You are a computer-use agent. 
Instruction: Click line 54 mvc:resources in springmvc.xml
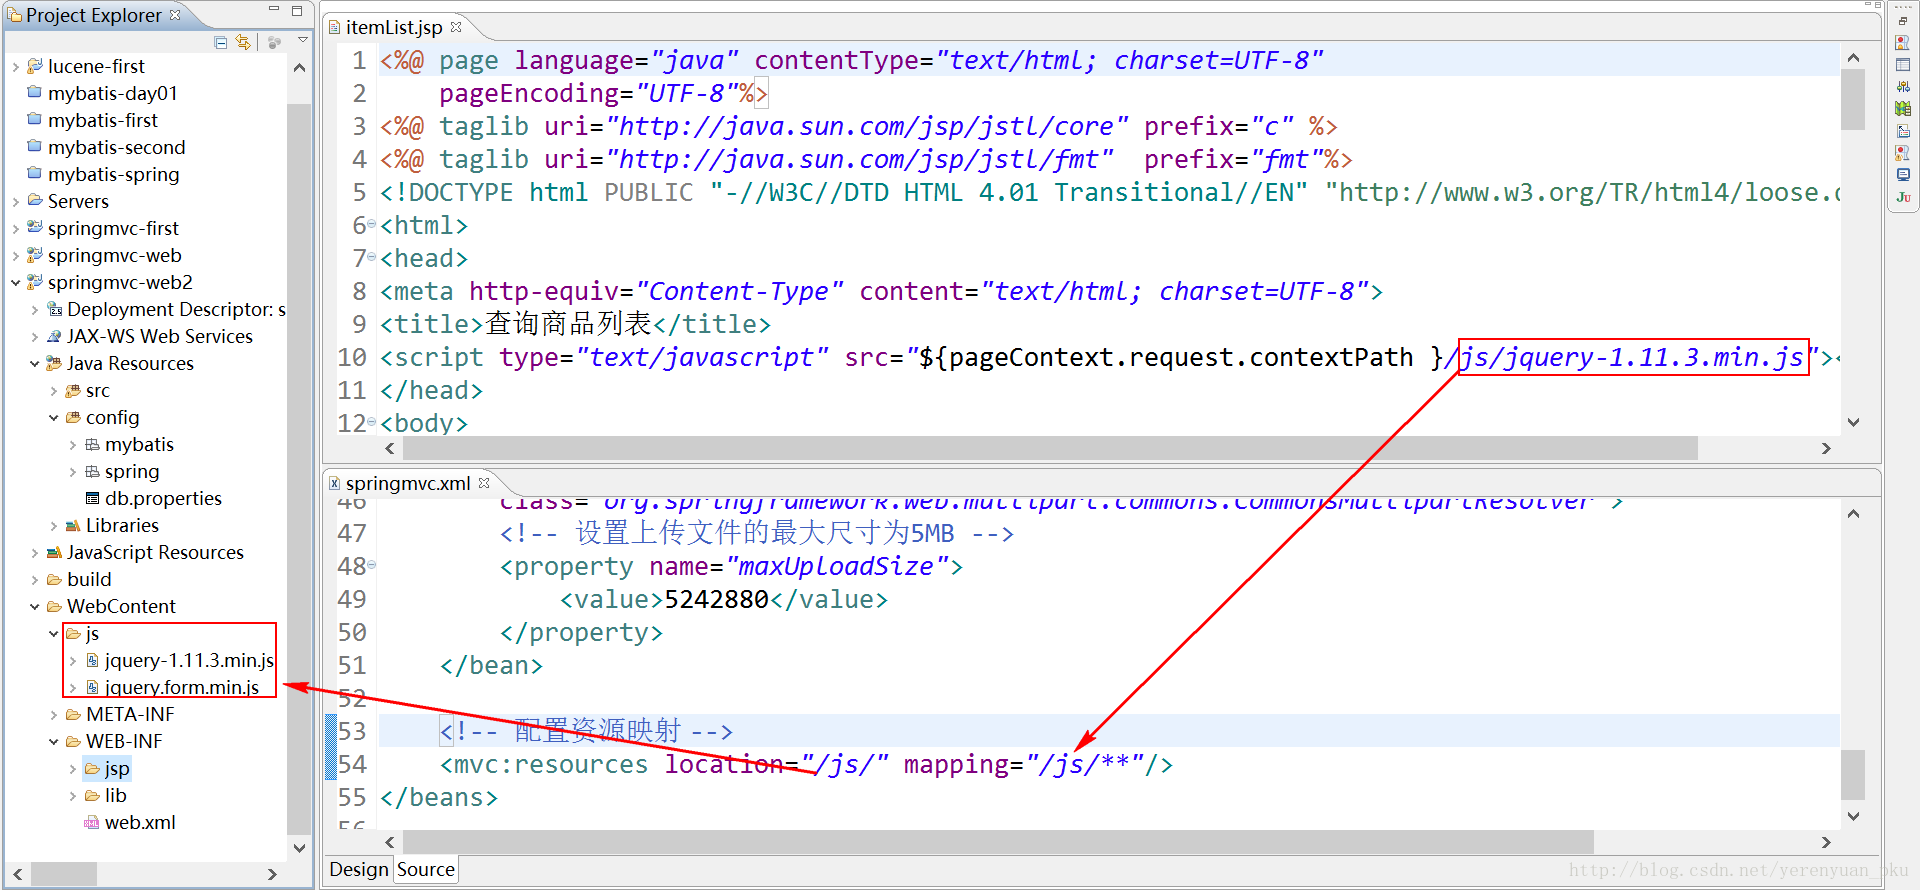click(x=806, y=764)
